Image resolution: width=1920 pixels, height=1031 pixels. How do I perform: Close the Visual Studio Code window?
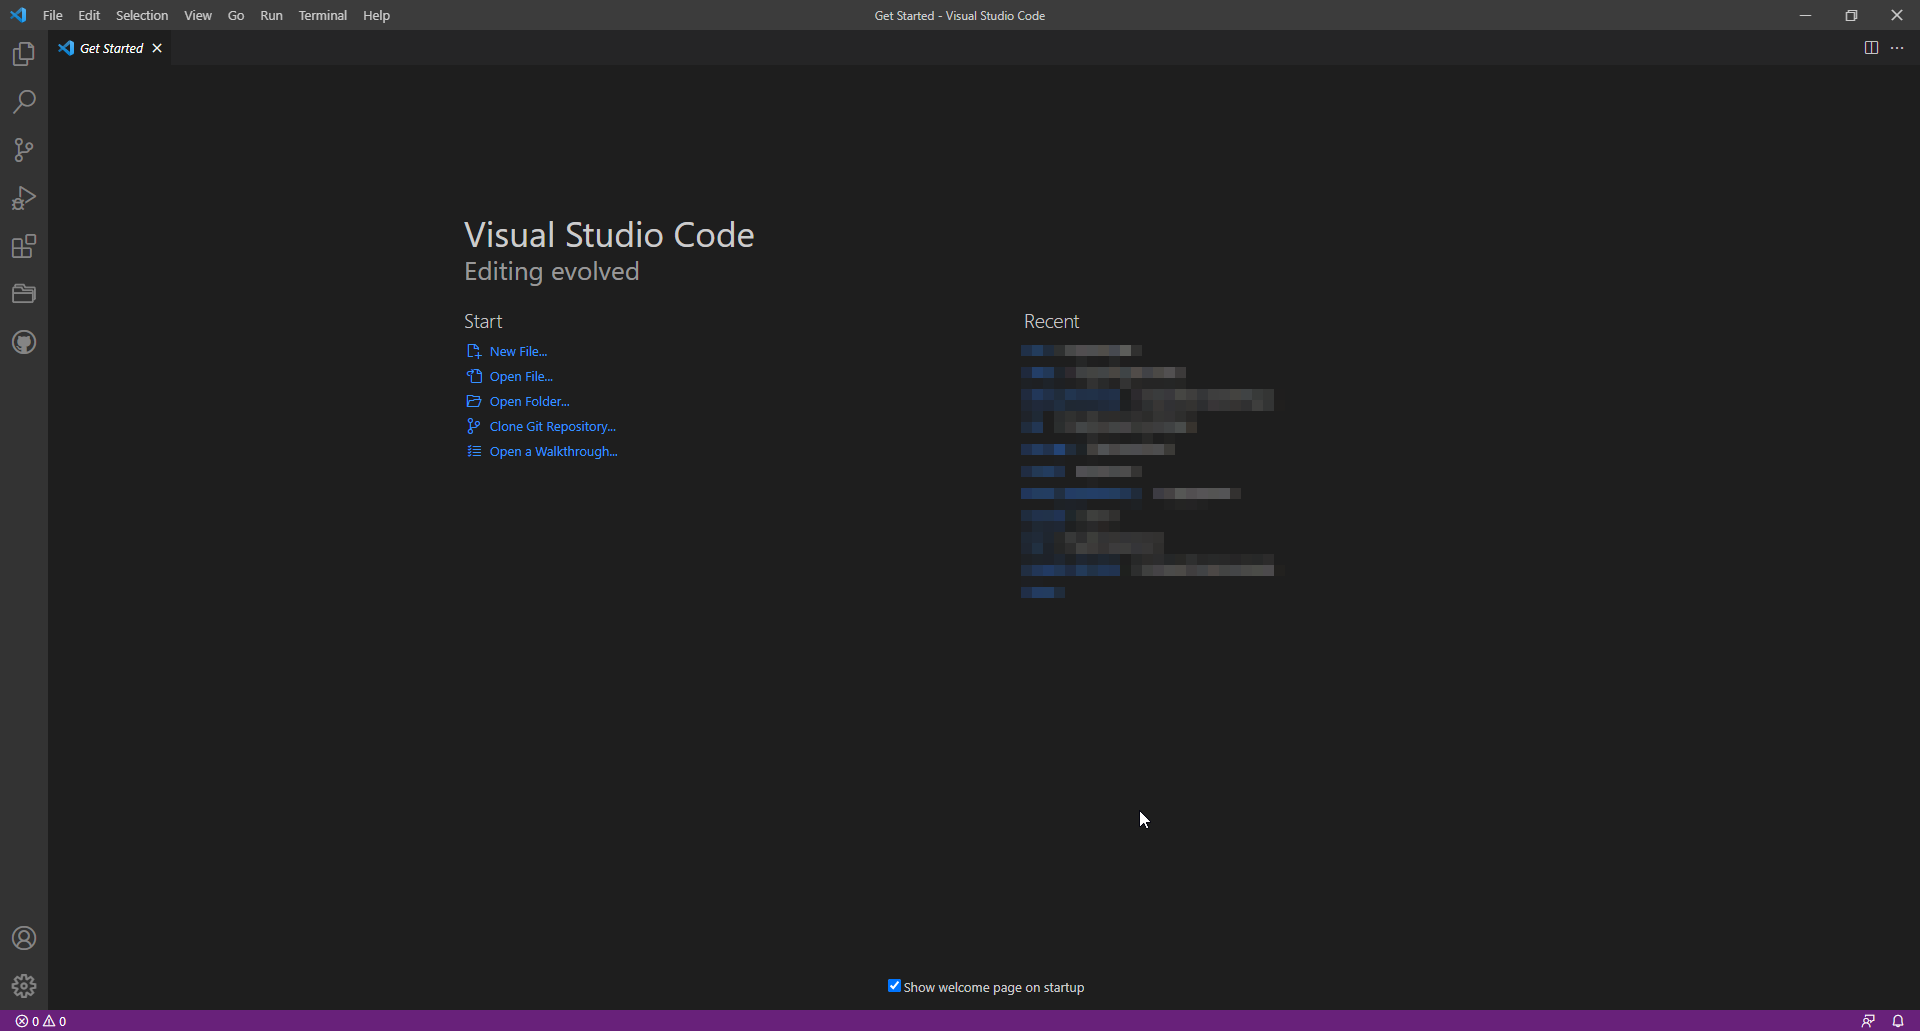pyautogui.click(x=1897, y=15)
